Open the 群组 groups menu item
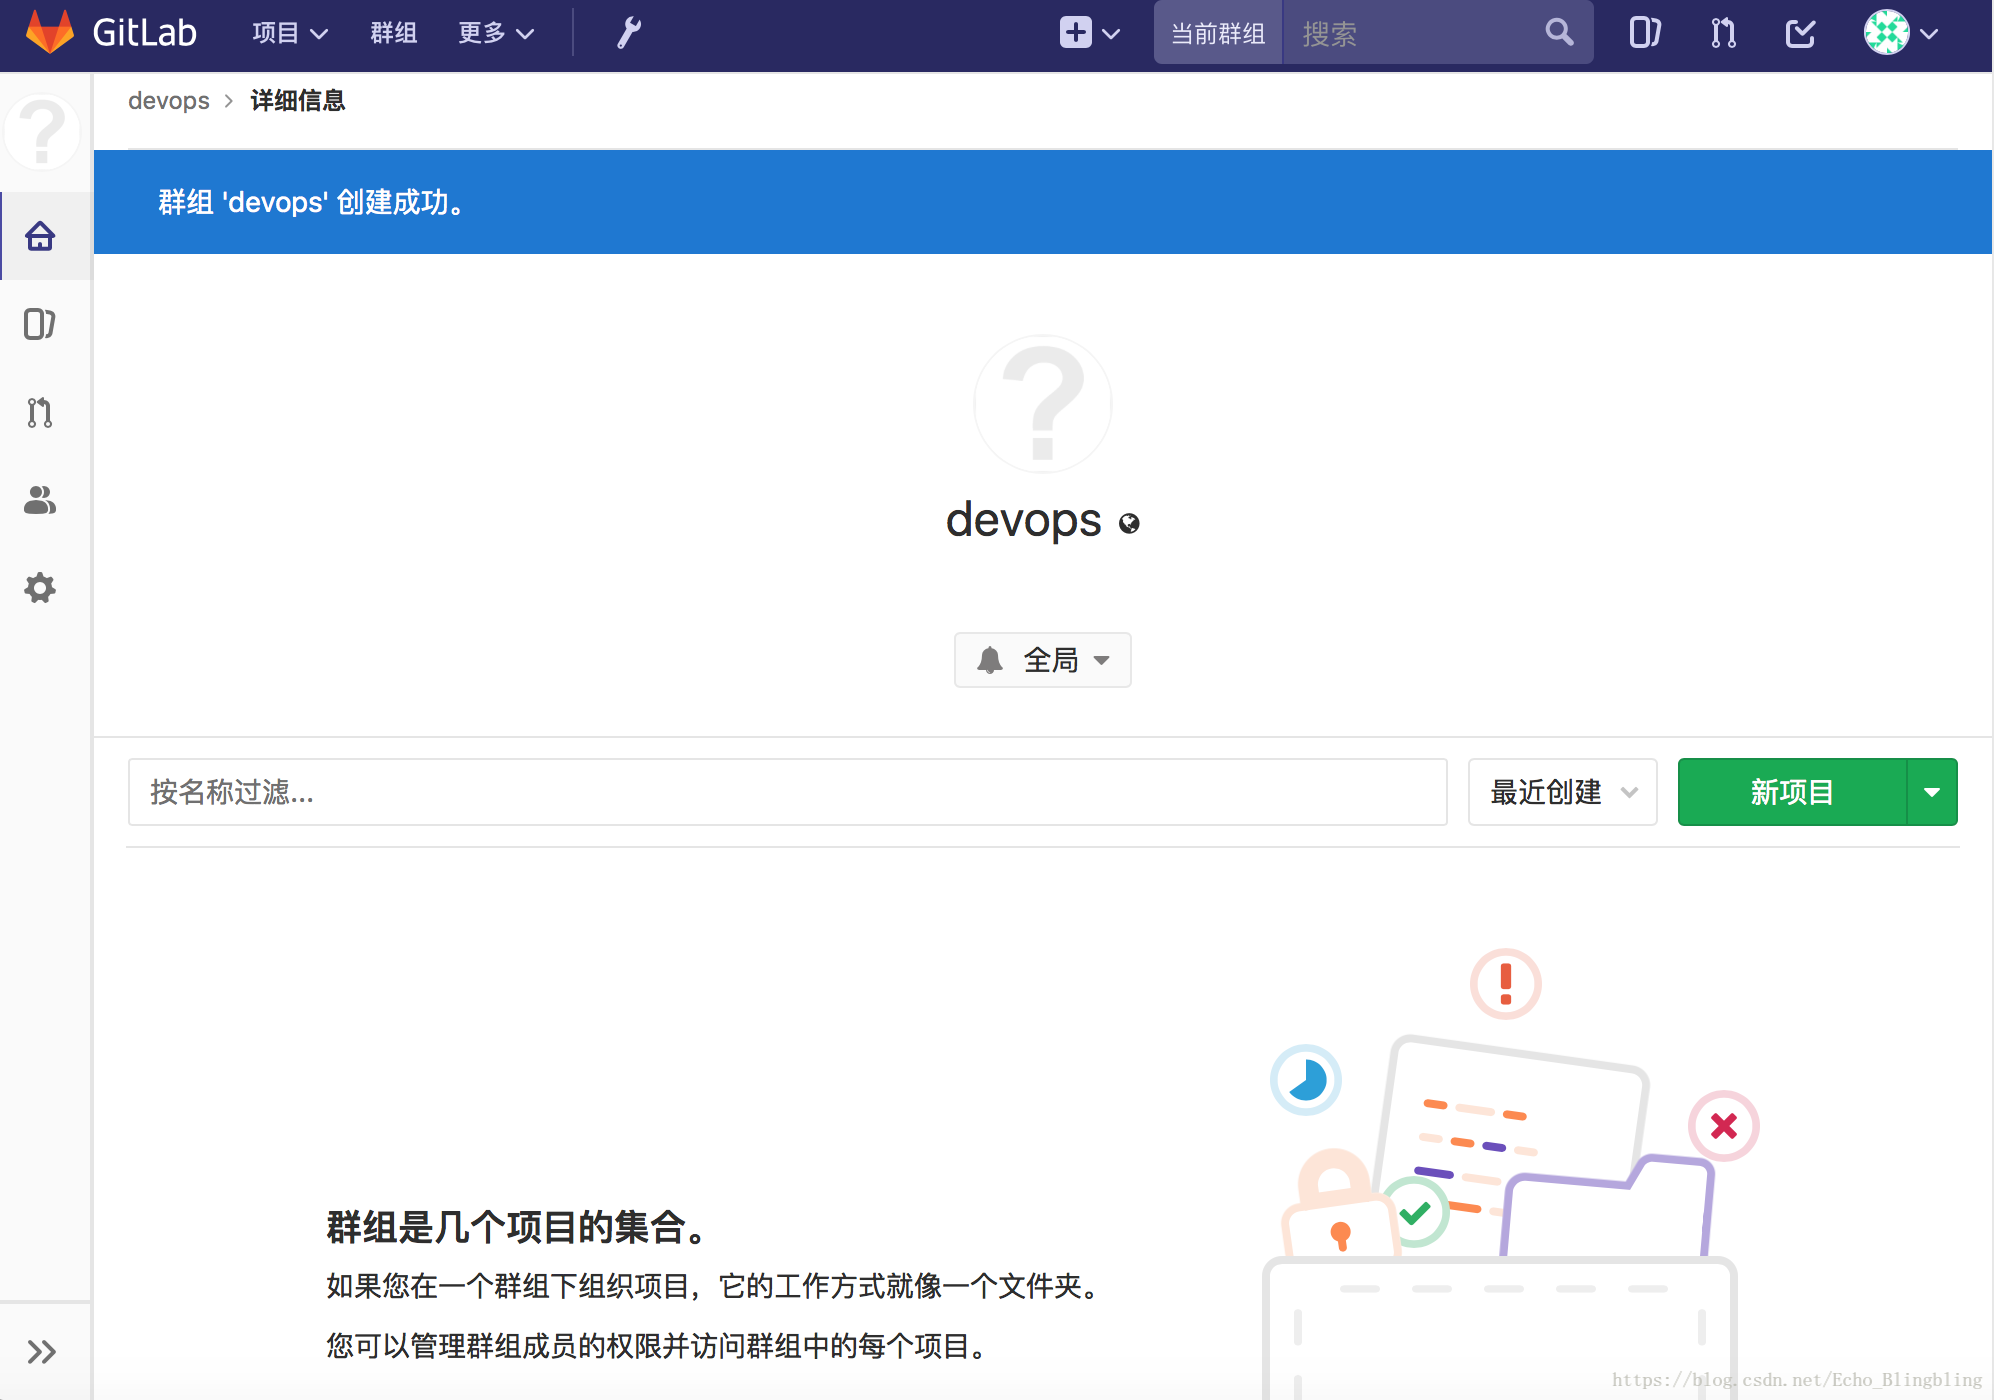This screenshot has width=1994, height=1400. click(394, 33)
